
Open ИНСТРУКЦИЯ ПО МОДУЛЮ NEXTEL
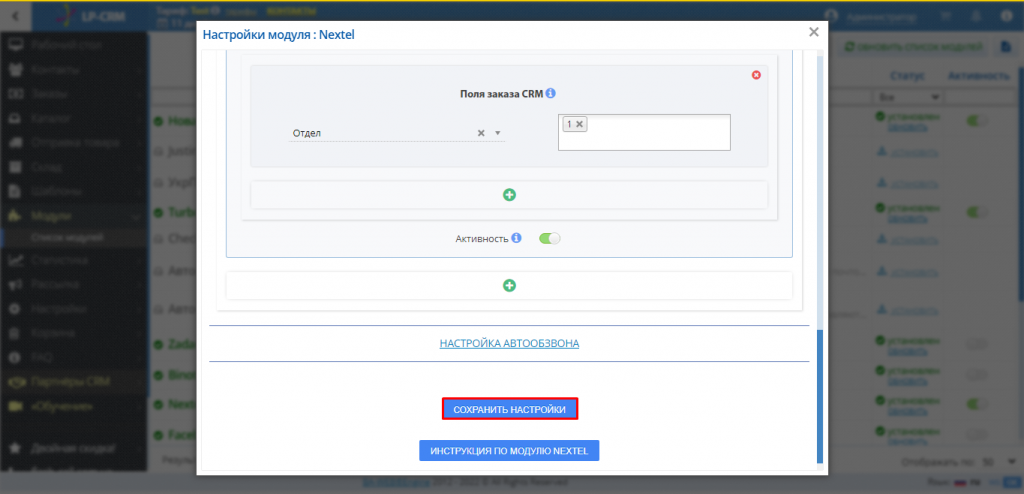tap(509, 451)
